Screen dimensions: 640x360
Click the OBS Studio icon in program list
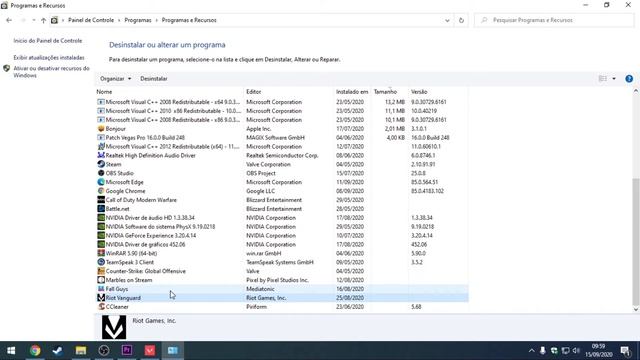[x=101, y=173]
